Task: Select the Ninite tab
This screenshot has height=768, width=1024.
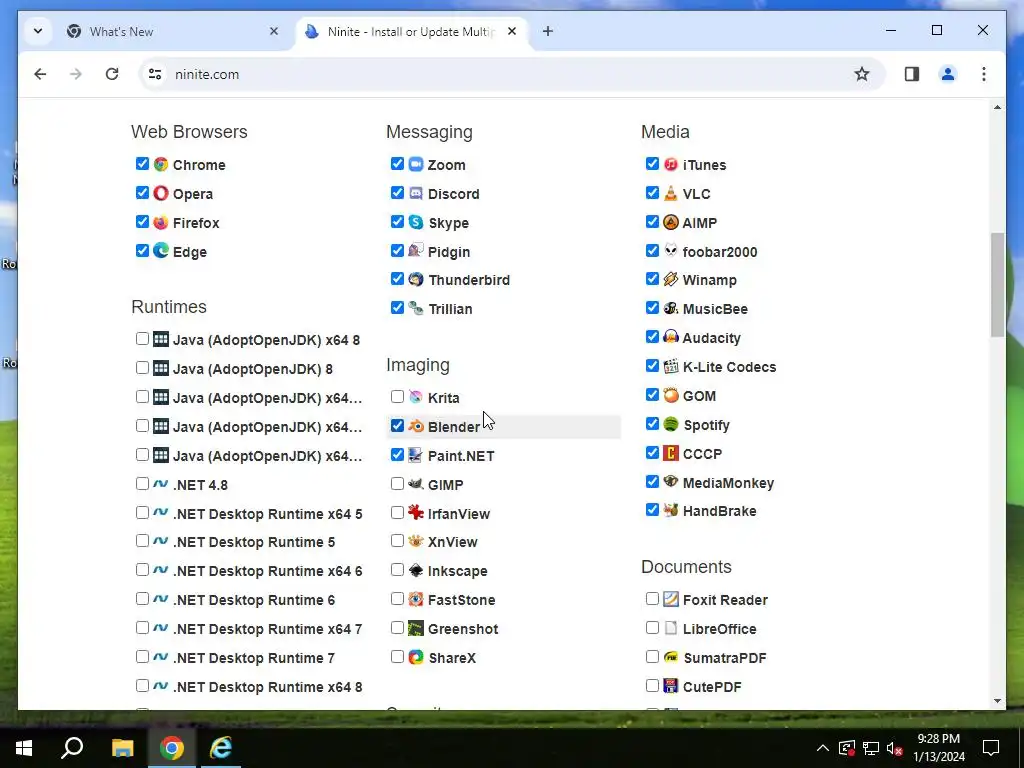Action: pos(411,31)
